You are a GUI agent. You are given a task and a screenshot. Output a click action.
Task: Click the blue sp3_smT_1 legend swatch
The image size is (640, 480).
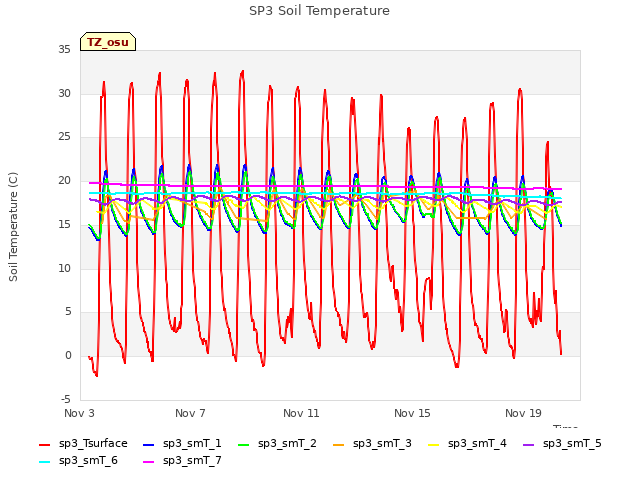coord(149,444)
